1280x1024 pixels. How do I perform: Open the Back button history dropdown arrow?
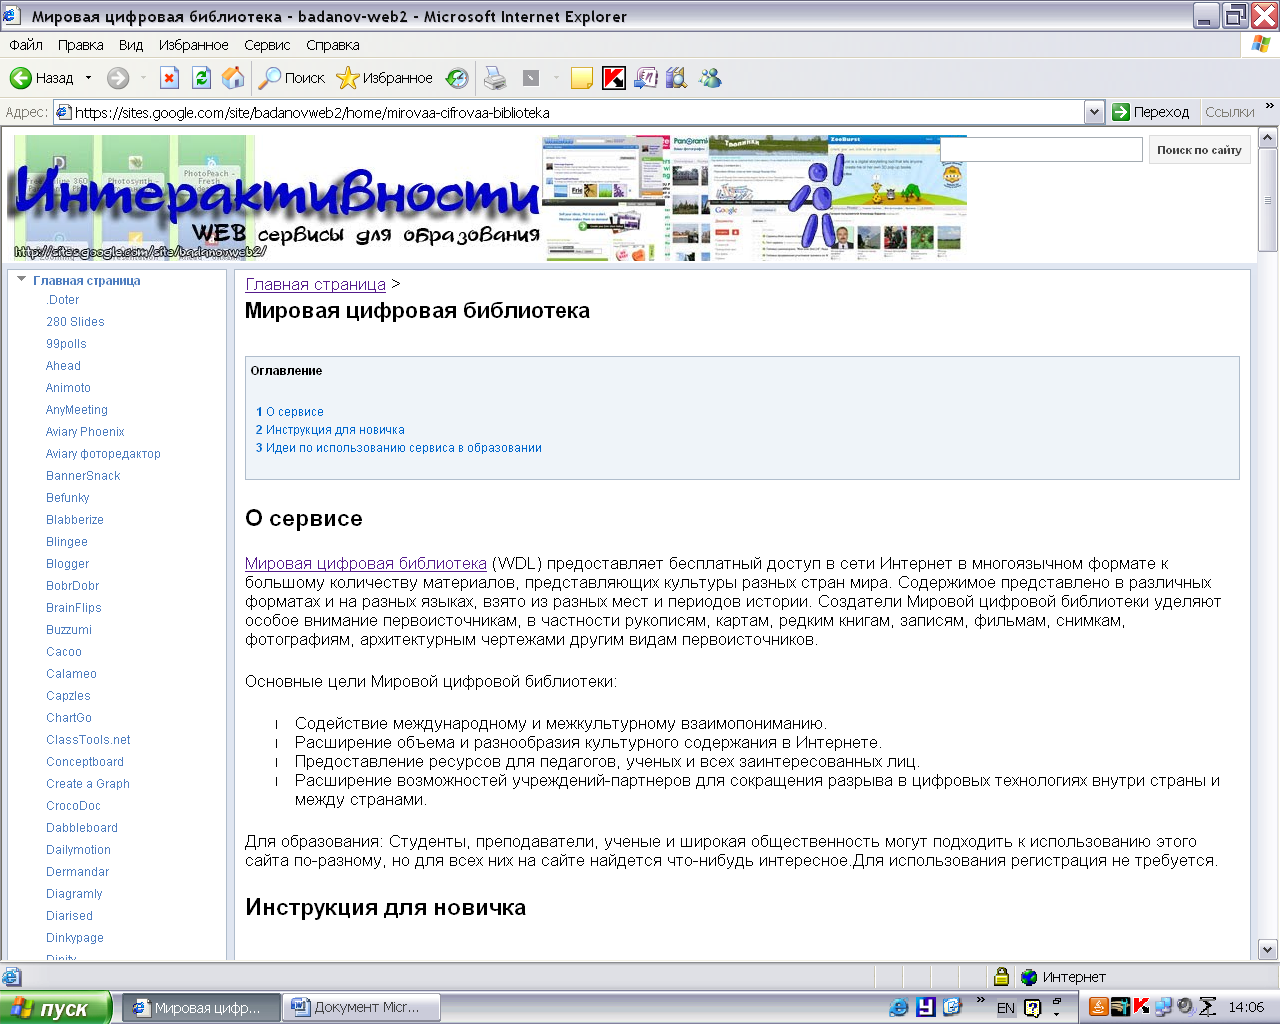pyautogui.click(x=88, y=78)
